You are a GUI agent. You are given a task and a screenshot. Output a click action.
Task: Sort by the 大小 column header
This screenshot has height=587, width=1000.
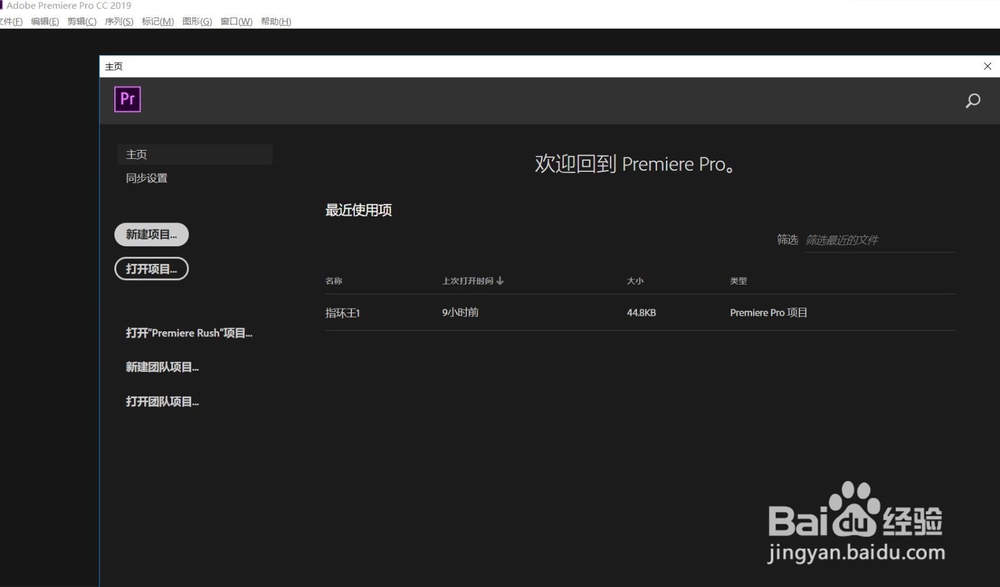635,281
